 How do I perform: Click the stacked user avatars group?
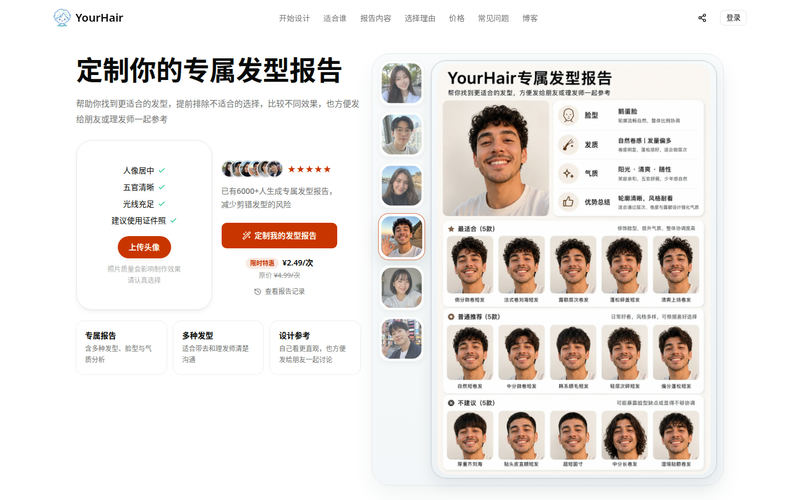252,169
